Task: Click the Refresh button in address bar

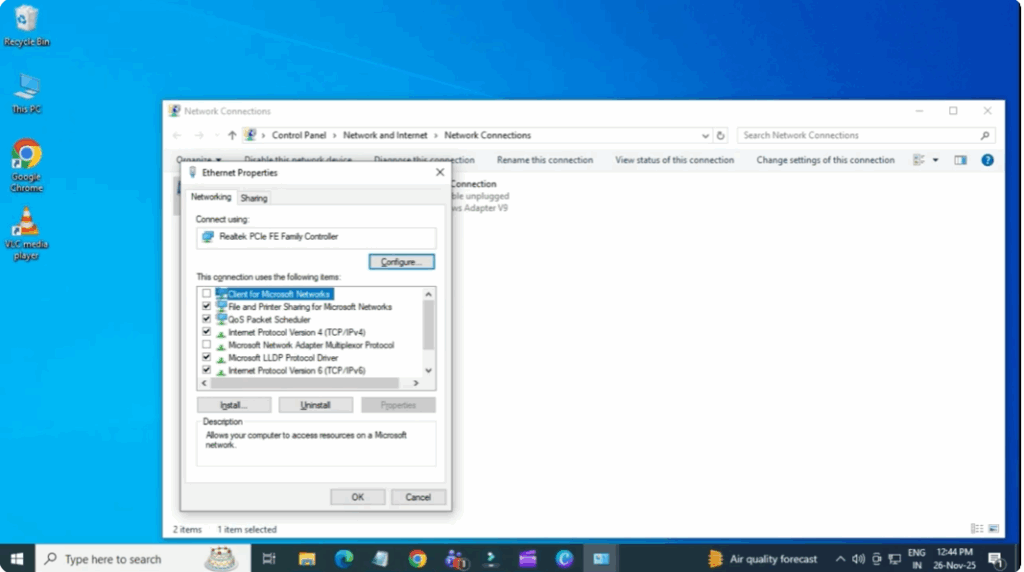Action: coord(720,136)
